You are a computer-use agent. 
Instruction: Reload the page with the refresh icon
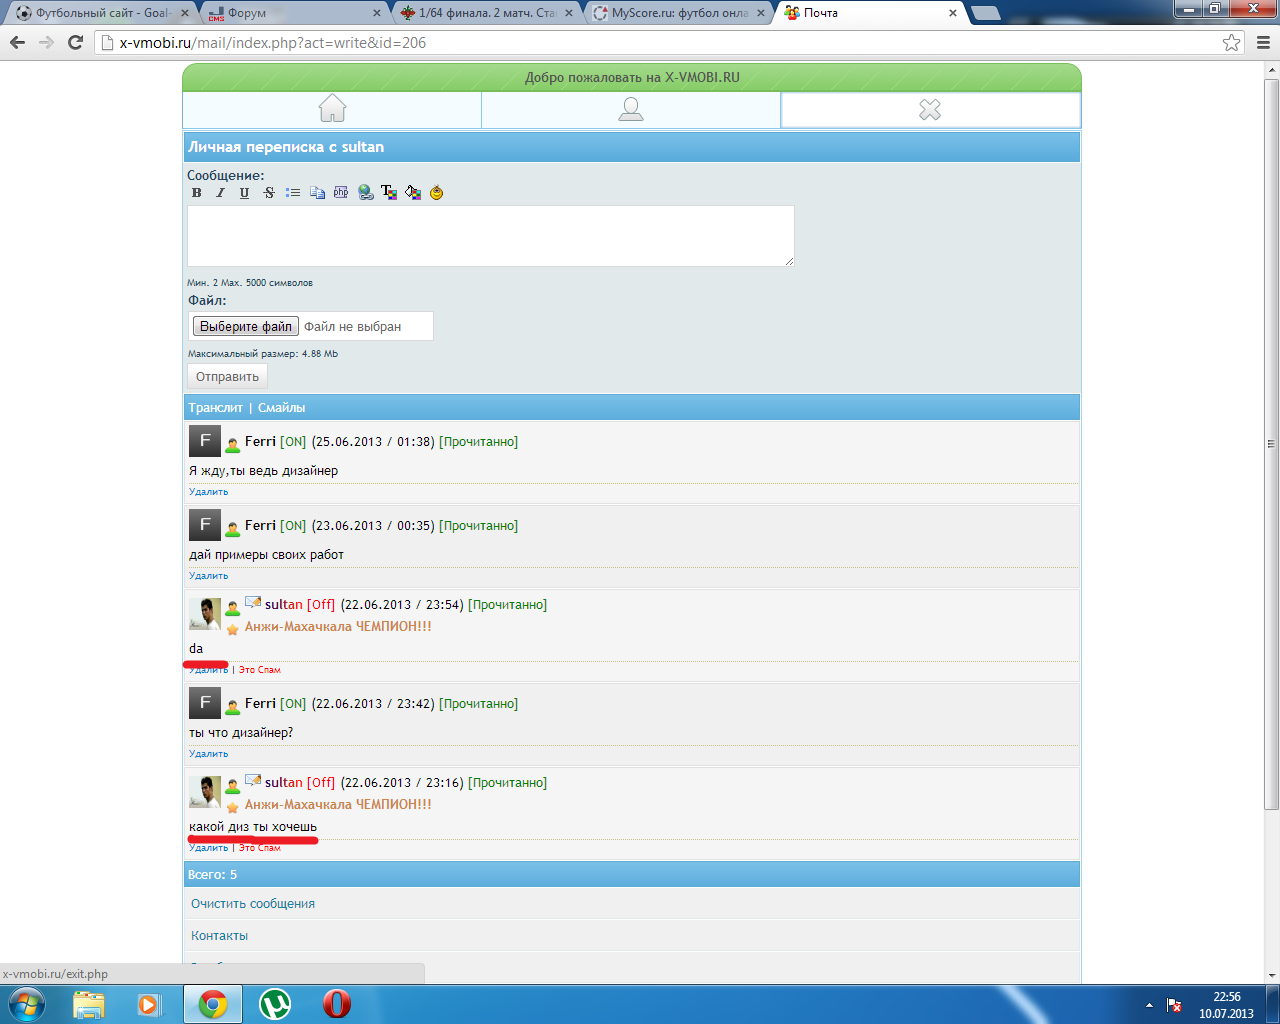pos(75,42)
